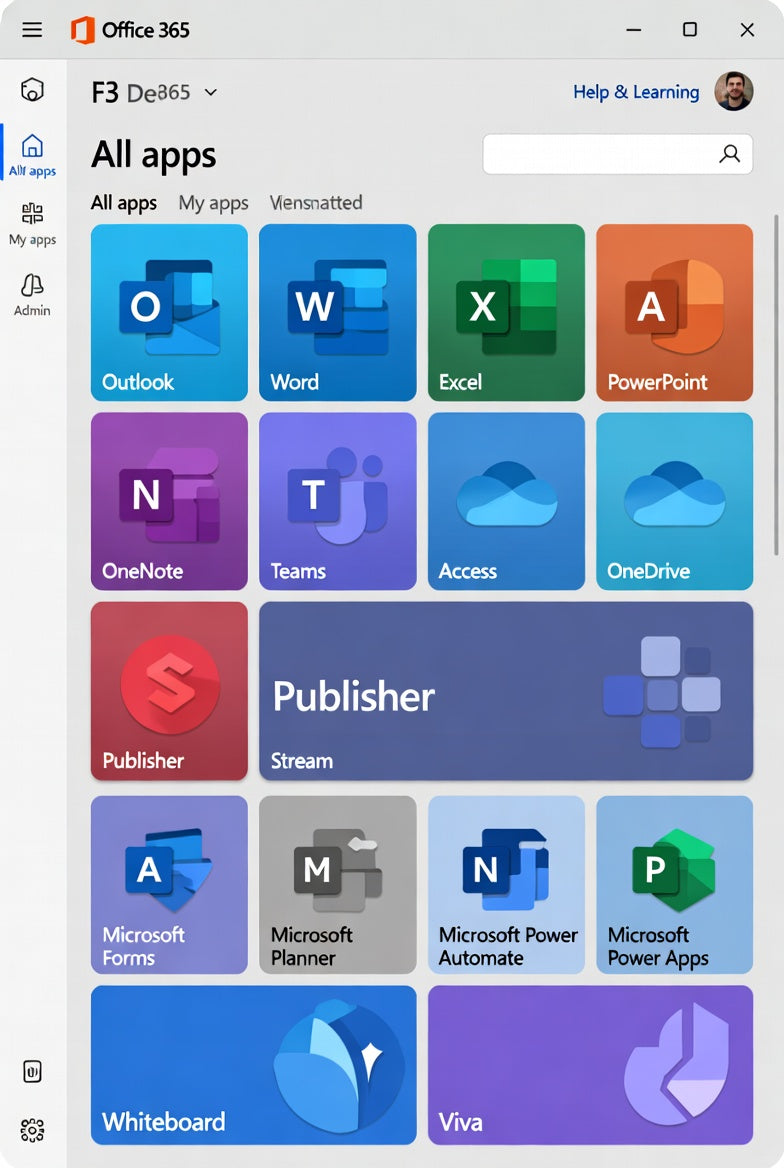Launch the PowerPoint app tile

point(674,313)
